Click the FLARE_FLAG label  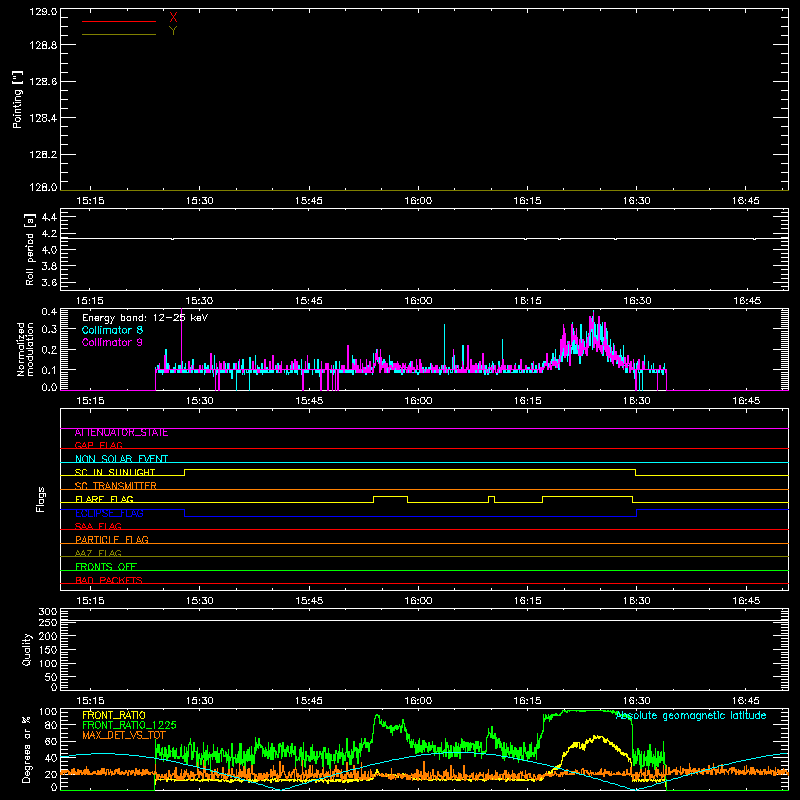(x=104, y=499)
